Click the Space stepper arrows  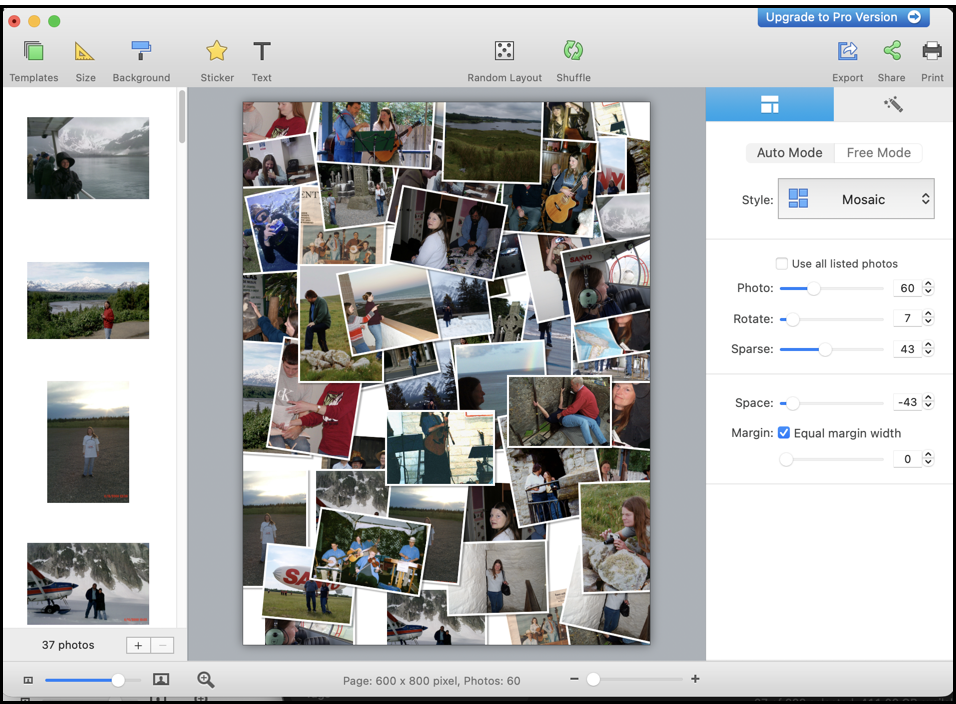click(928, 402)
